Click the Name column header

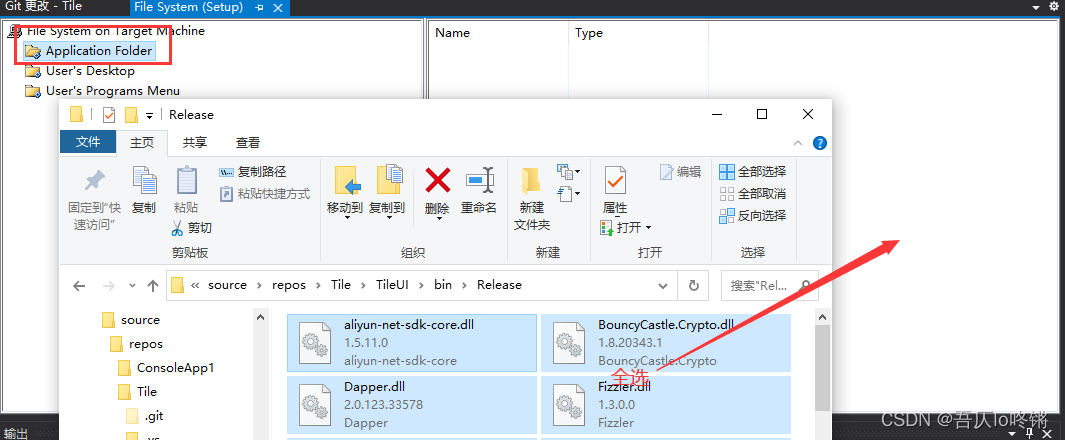(x=452, y=33)
